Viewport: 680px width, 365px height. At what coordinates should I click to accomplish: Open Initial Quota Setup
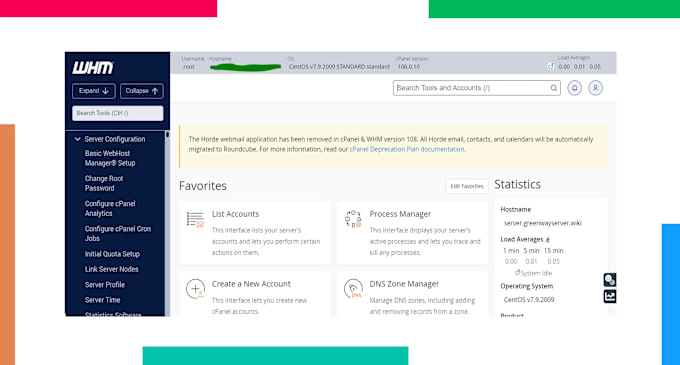112,254
